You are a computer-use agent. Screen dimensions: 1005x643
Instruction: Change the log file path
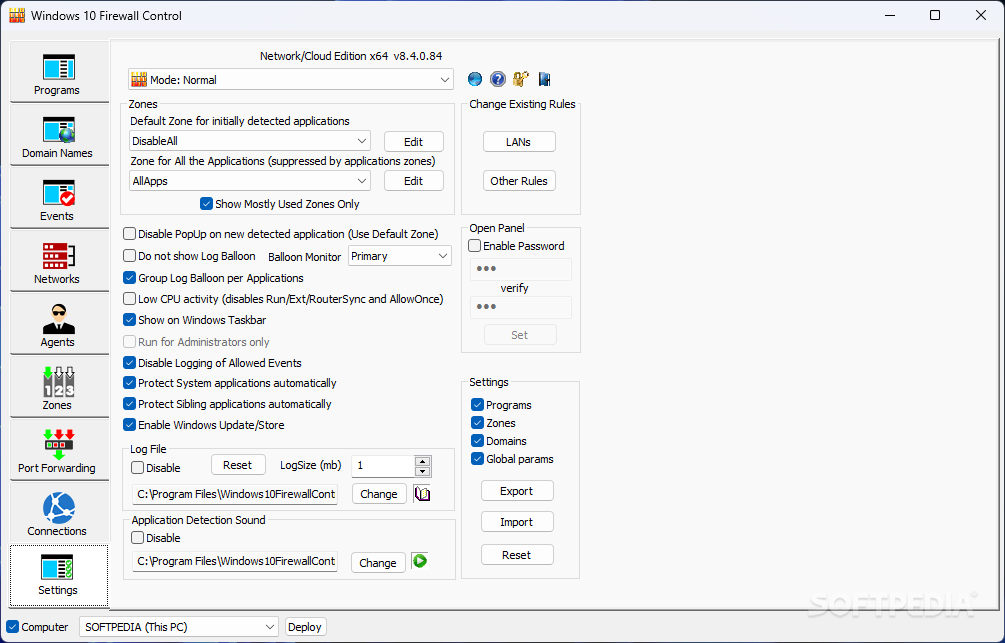(379, 494)
